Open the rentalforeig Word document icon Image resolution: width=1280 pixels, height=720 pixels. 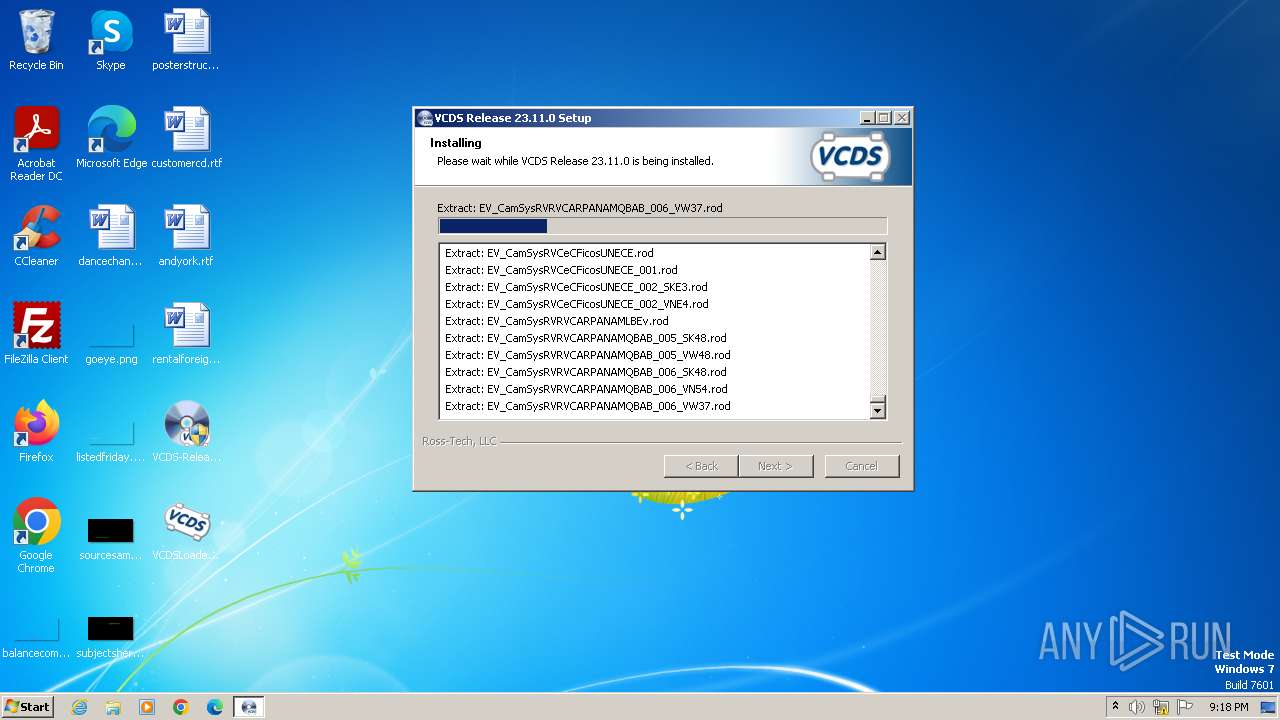(186, 334)
